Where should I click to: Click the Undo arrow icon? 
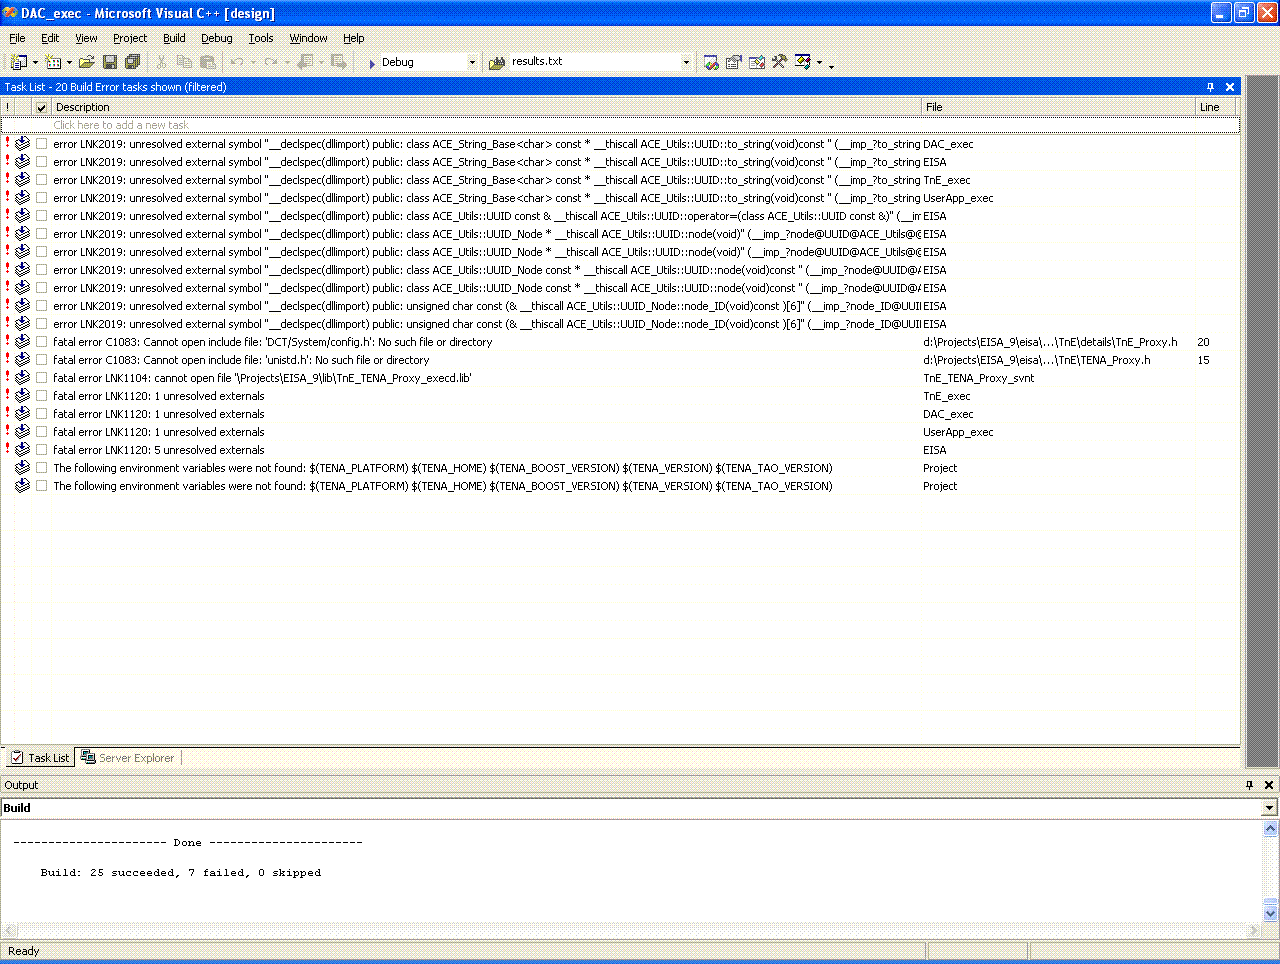[x=237, y=62]
